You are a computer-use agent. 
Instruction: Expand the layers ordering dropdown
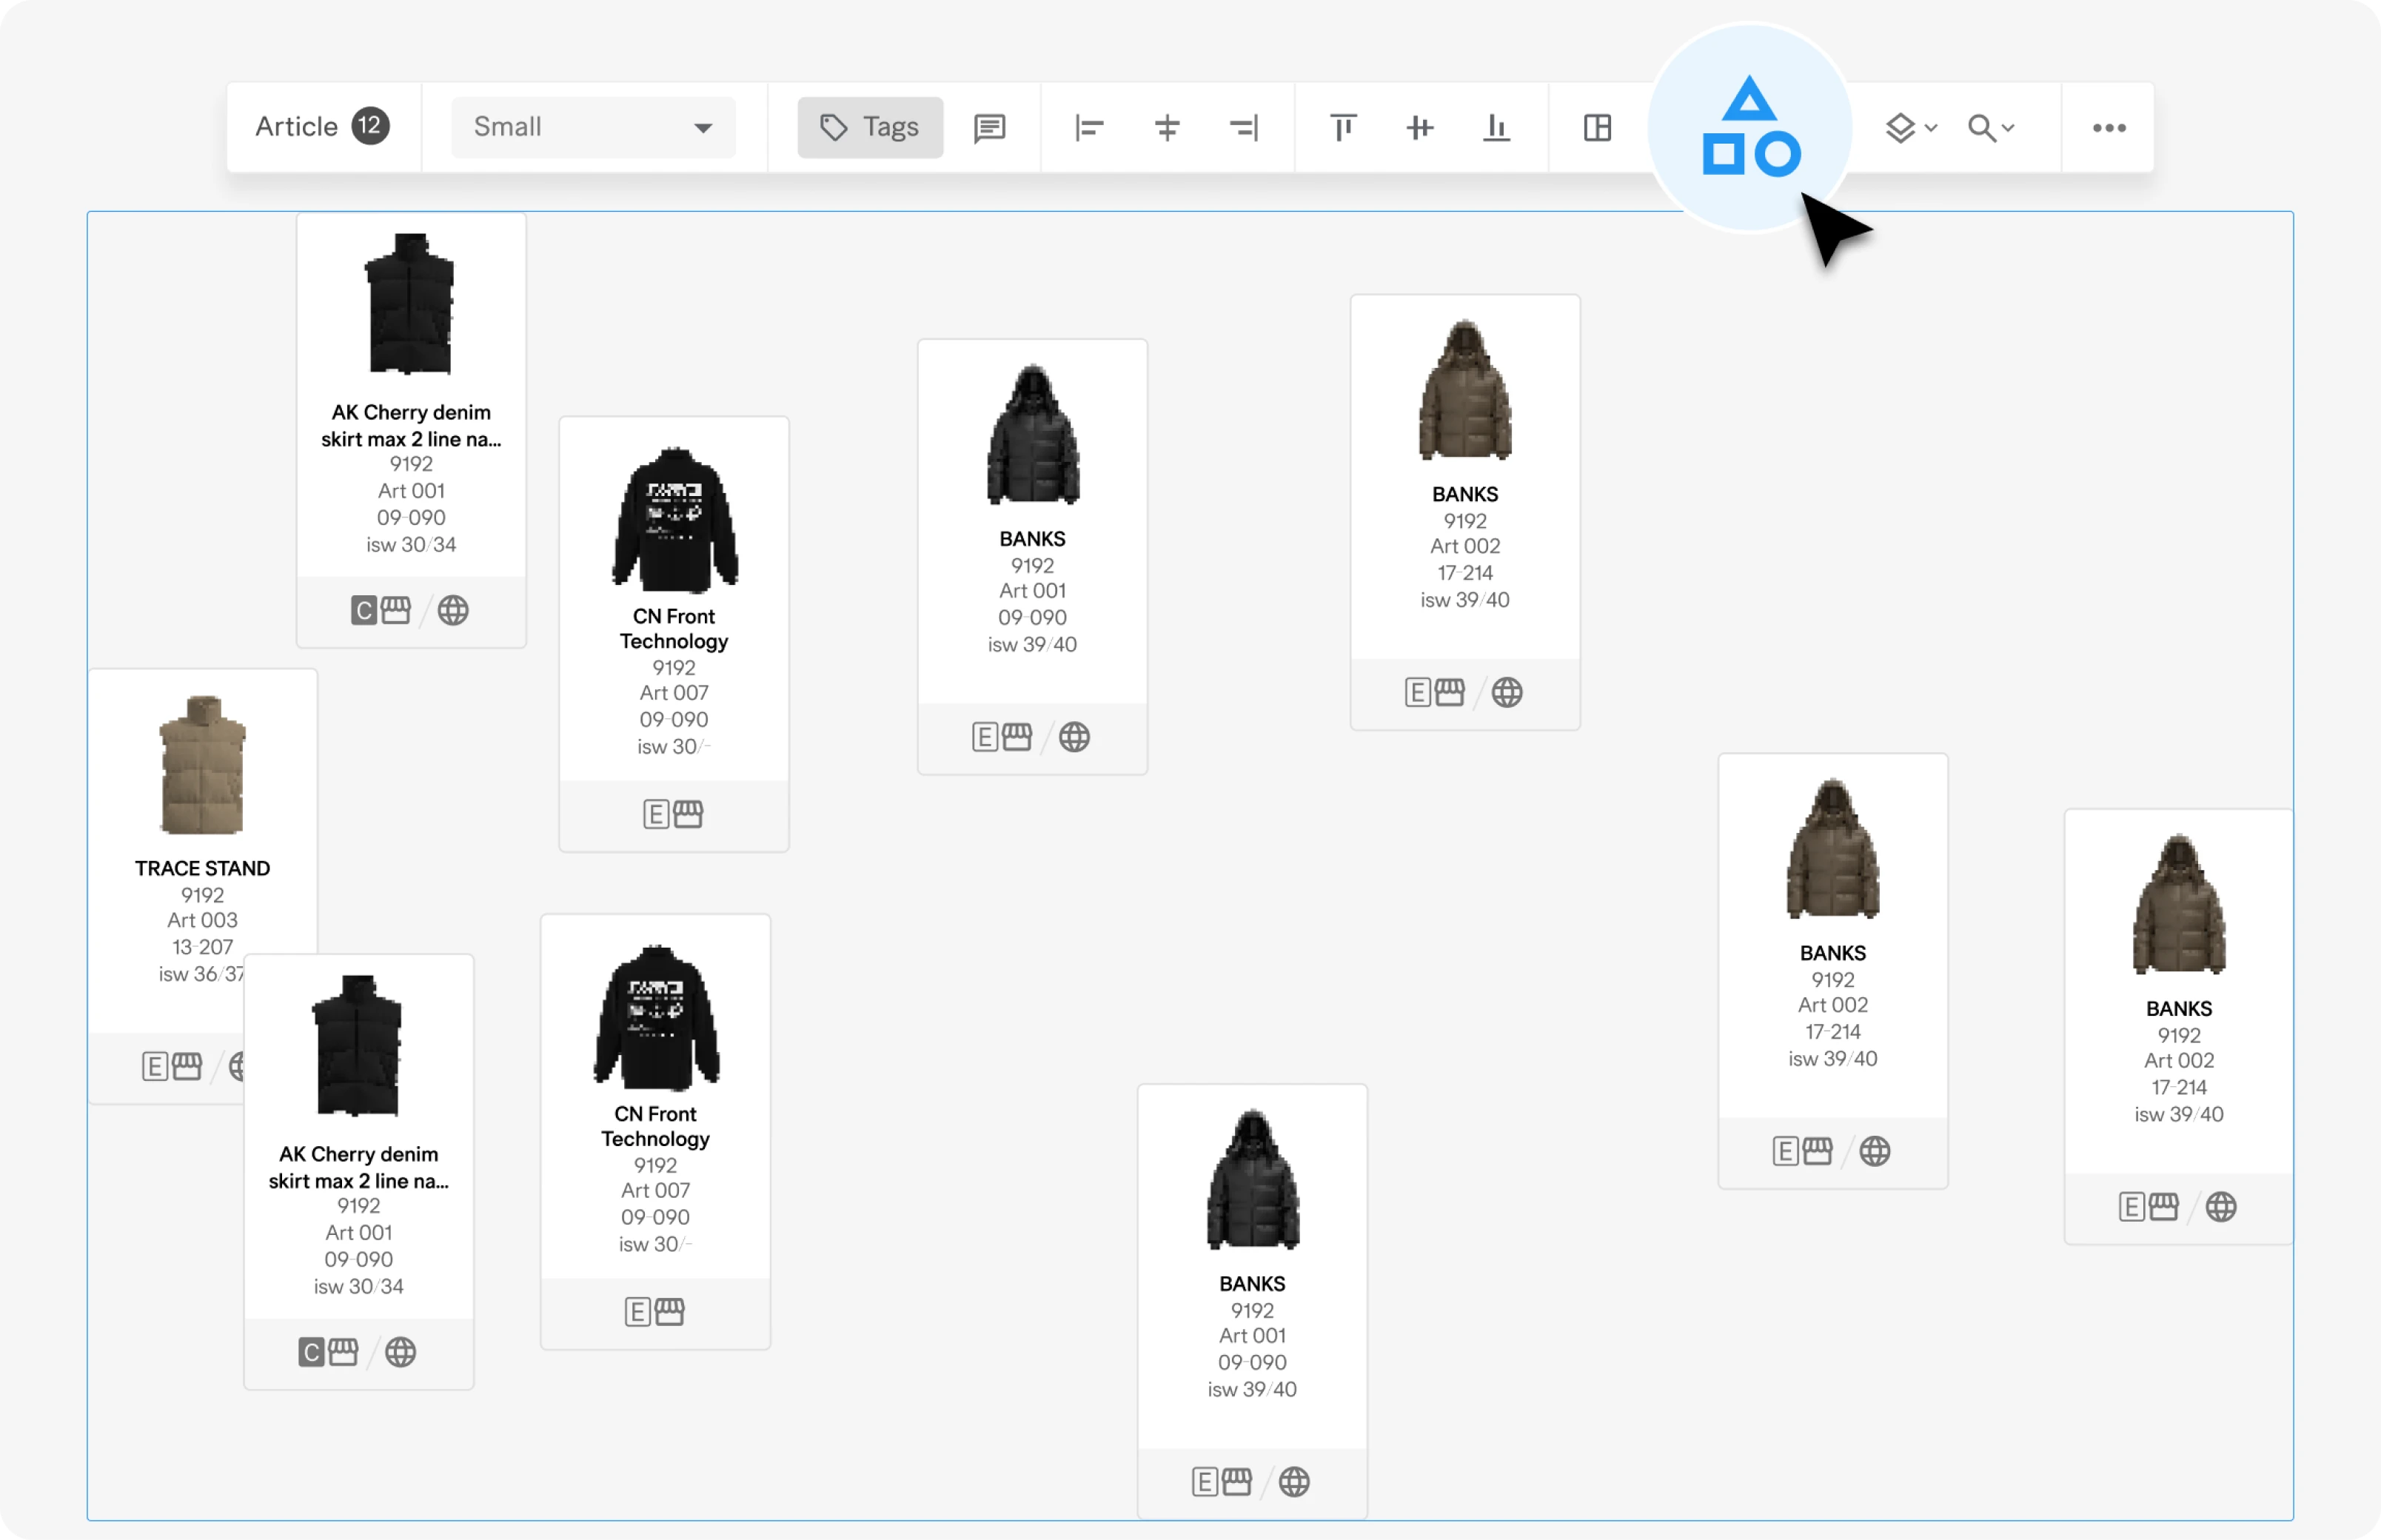[1911, 128]
